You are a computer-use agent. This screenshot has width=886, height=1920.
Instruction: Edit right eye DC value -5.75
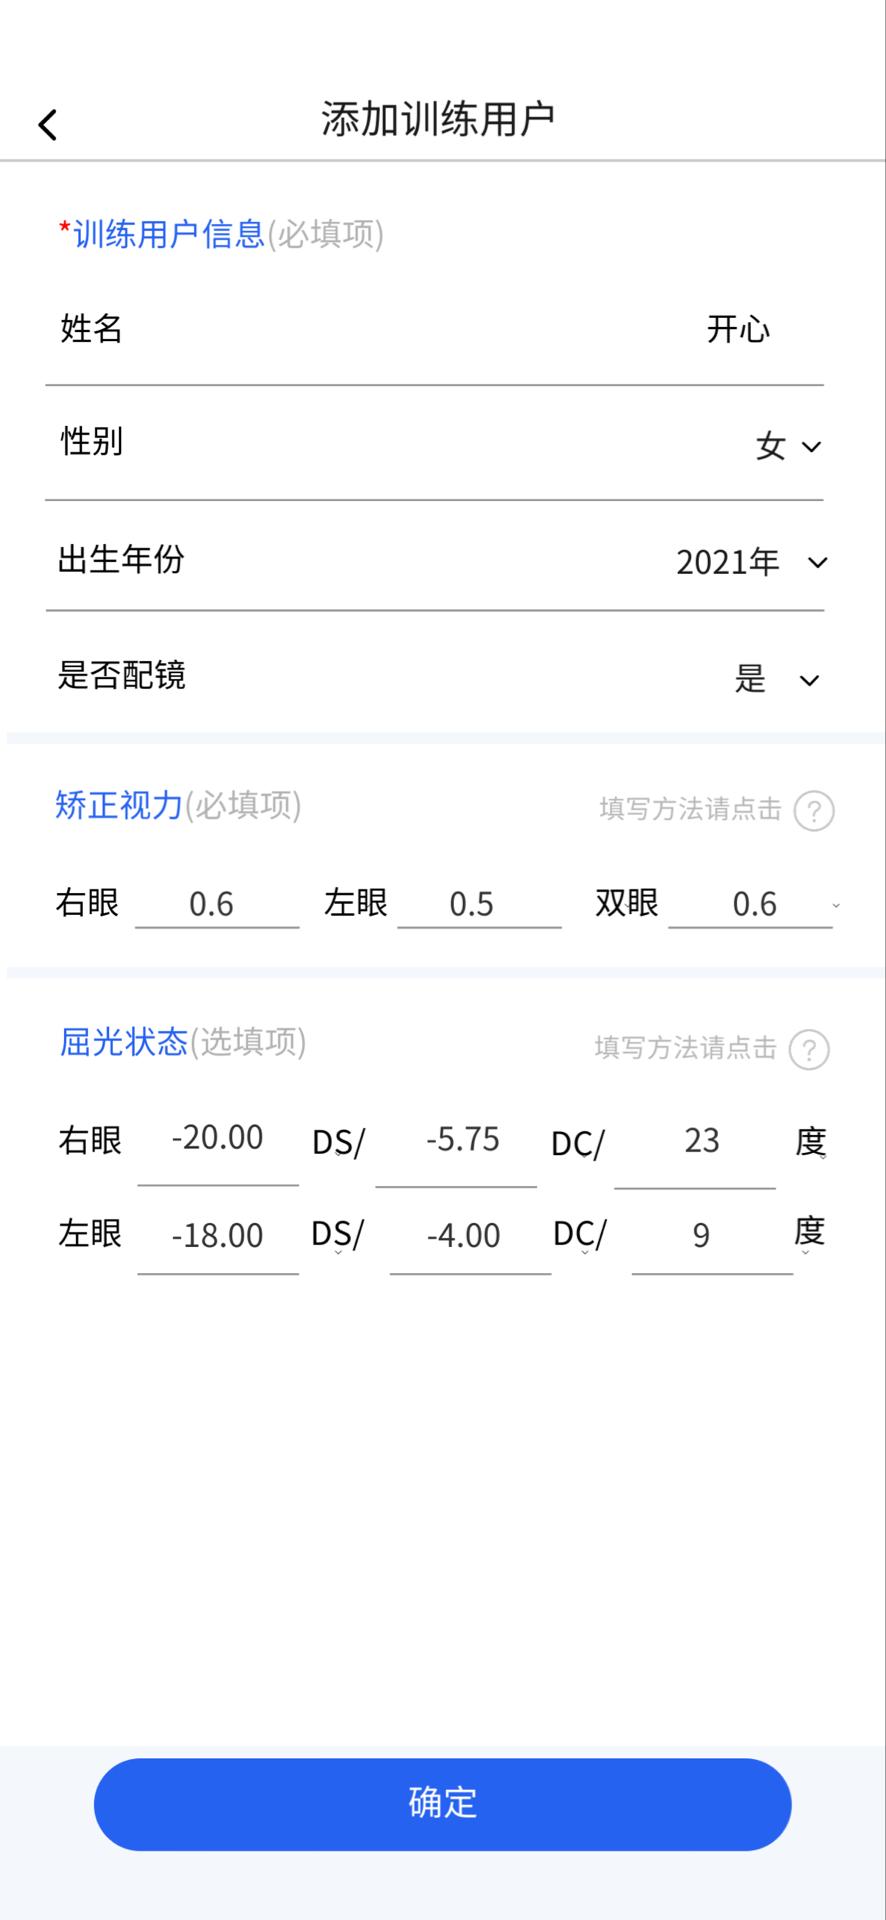coord(461,1140)
